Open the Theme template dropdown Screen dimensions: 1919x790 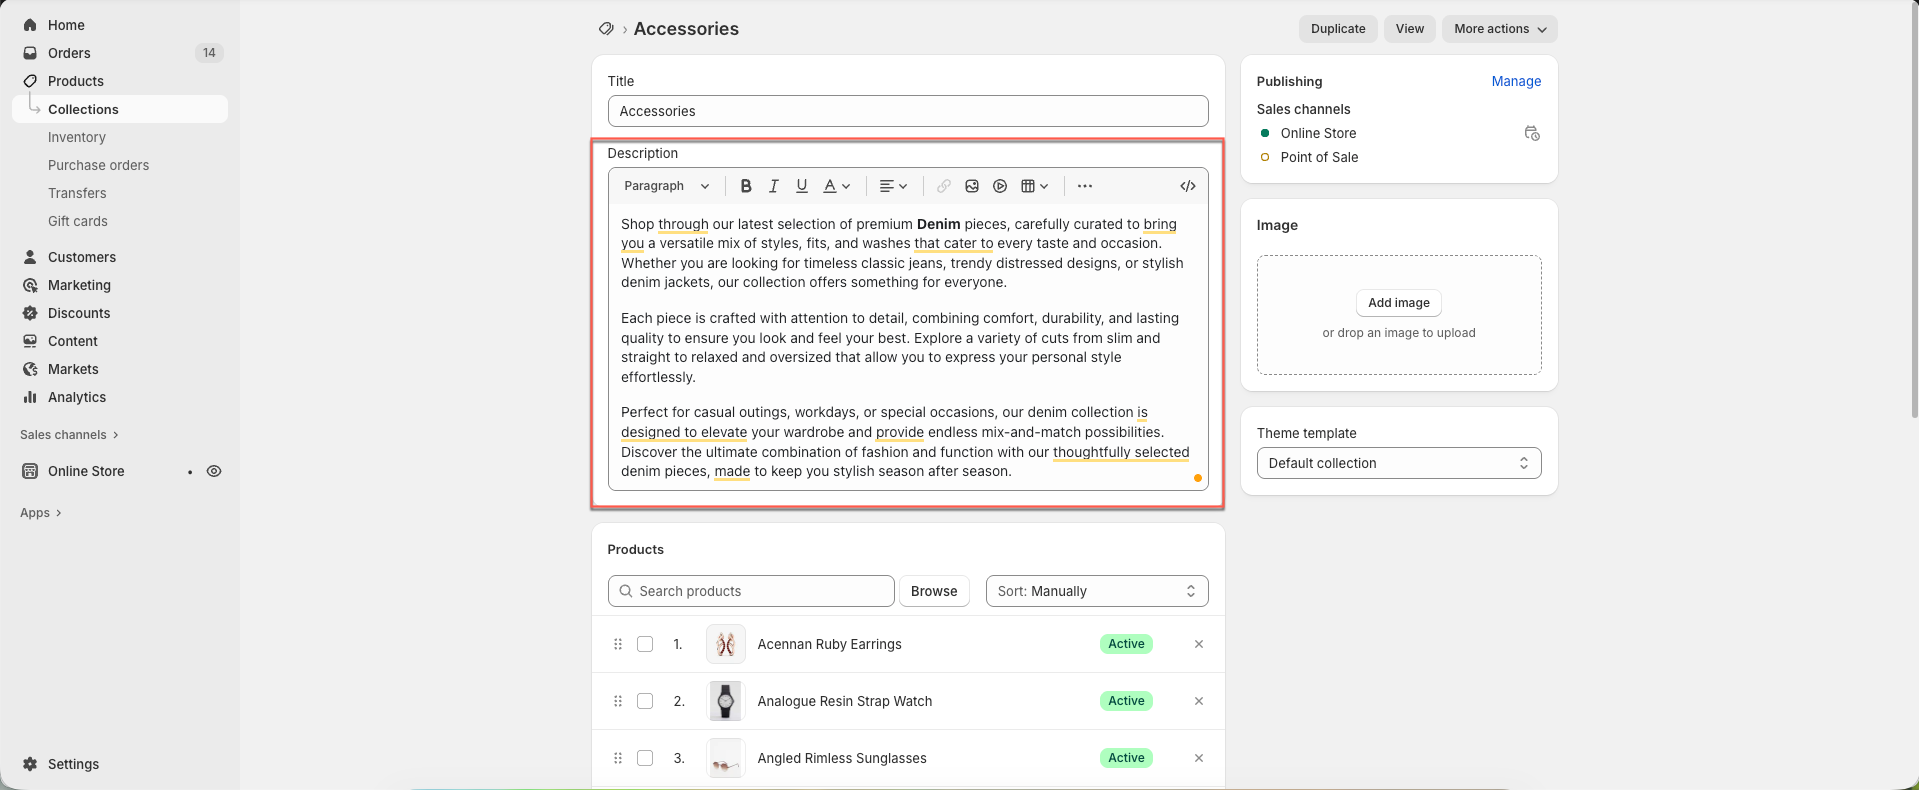1398,463
